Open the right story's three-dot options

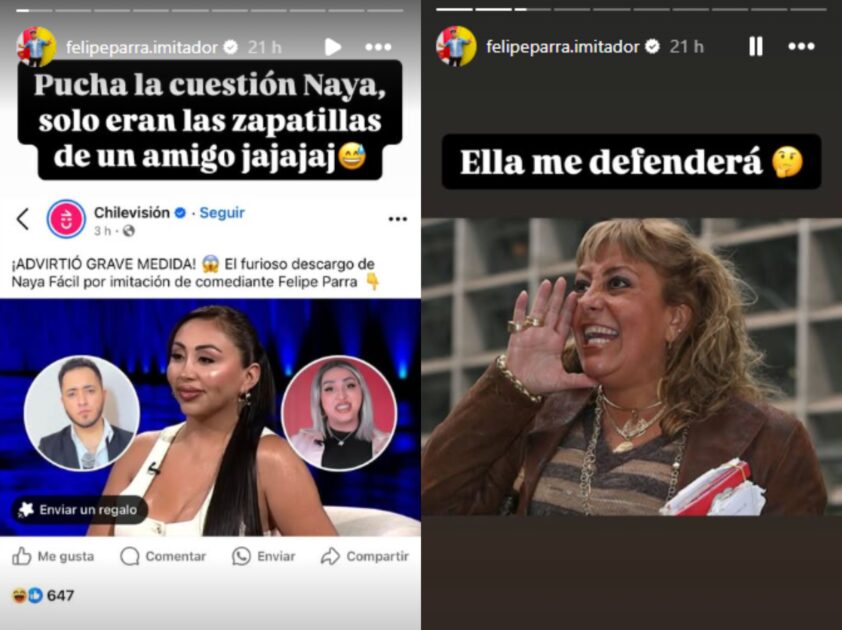pos(801,47)
